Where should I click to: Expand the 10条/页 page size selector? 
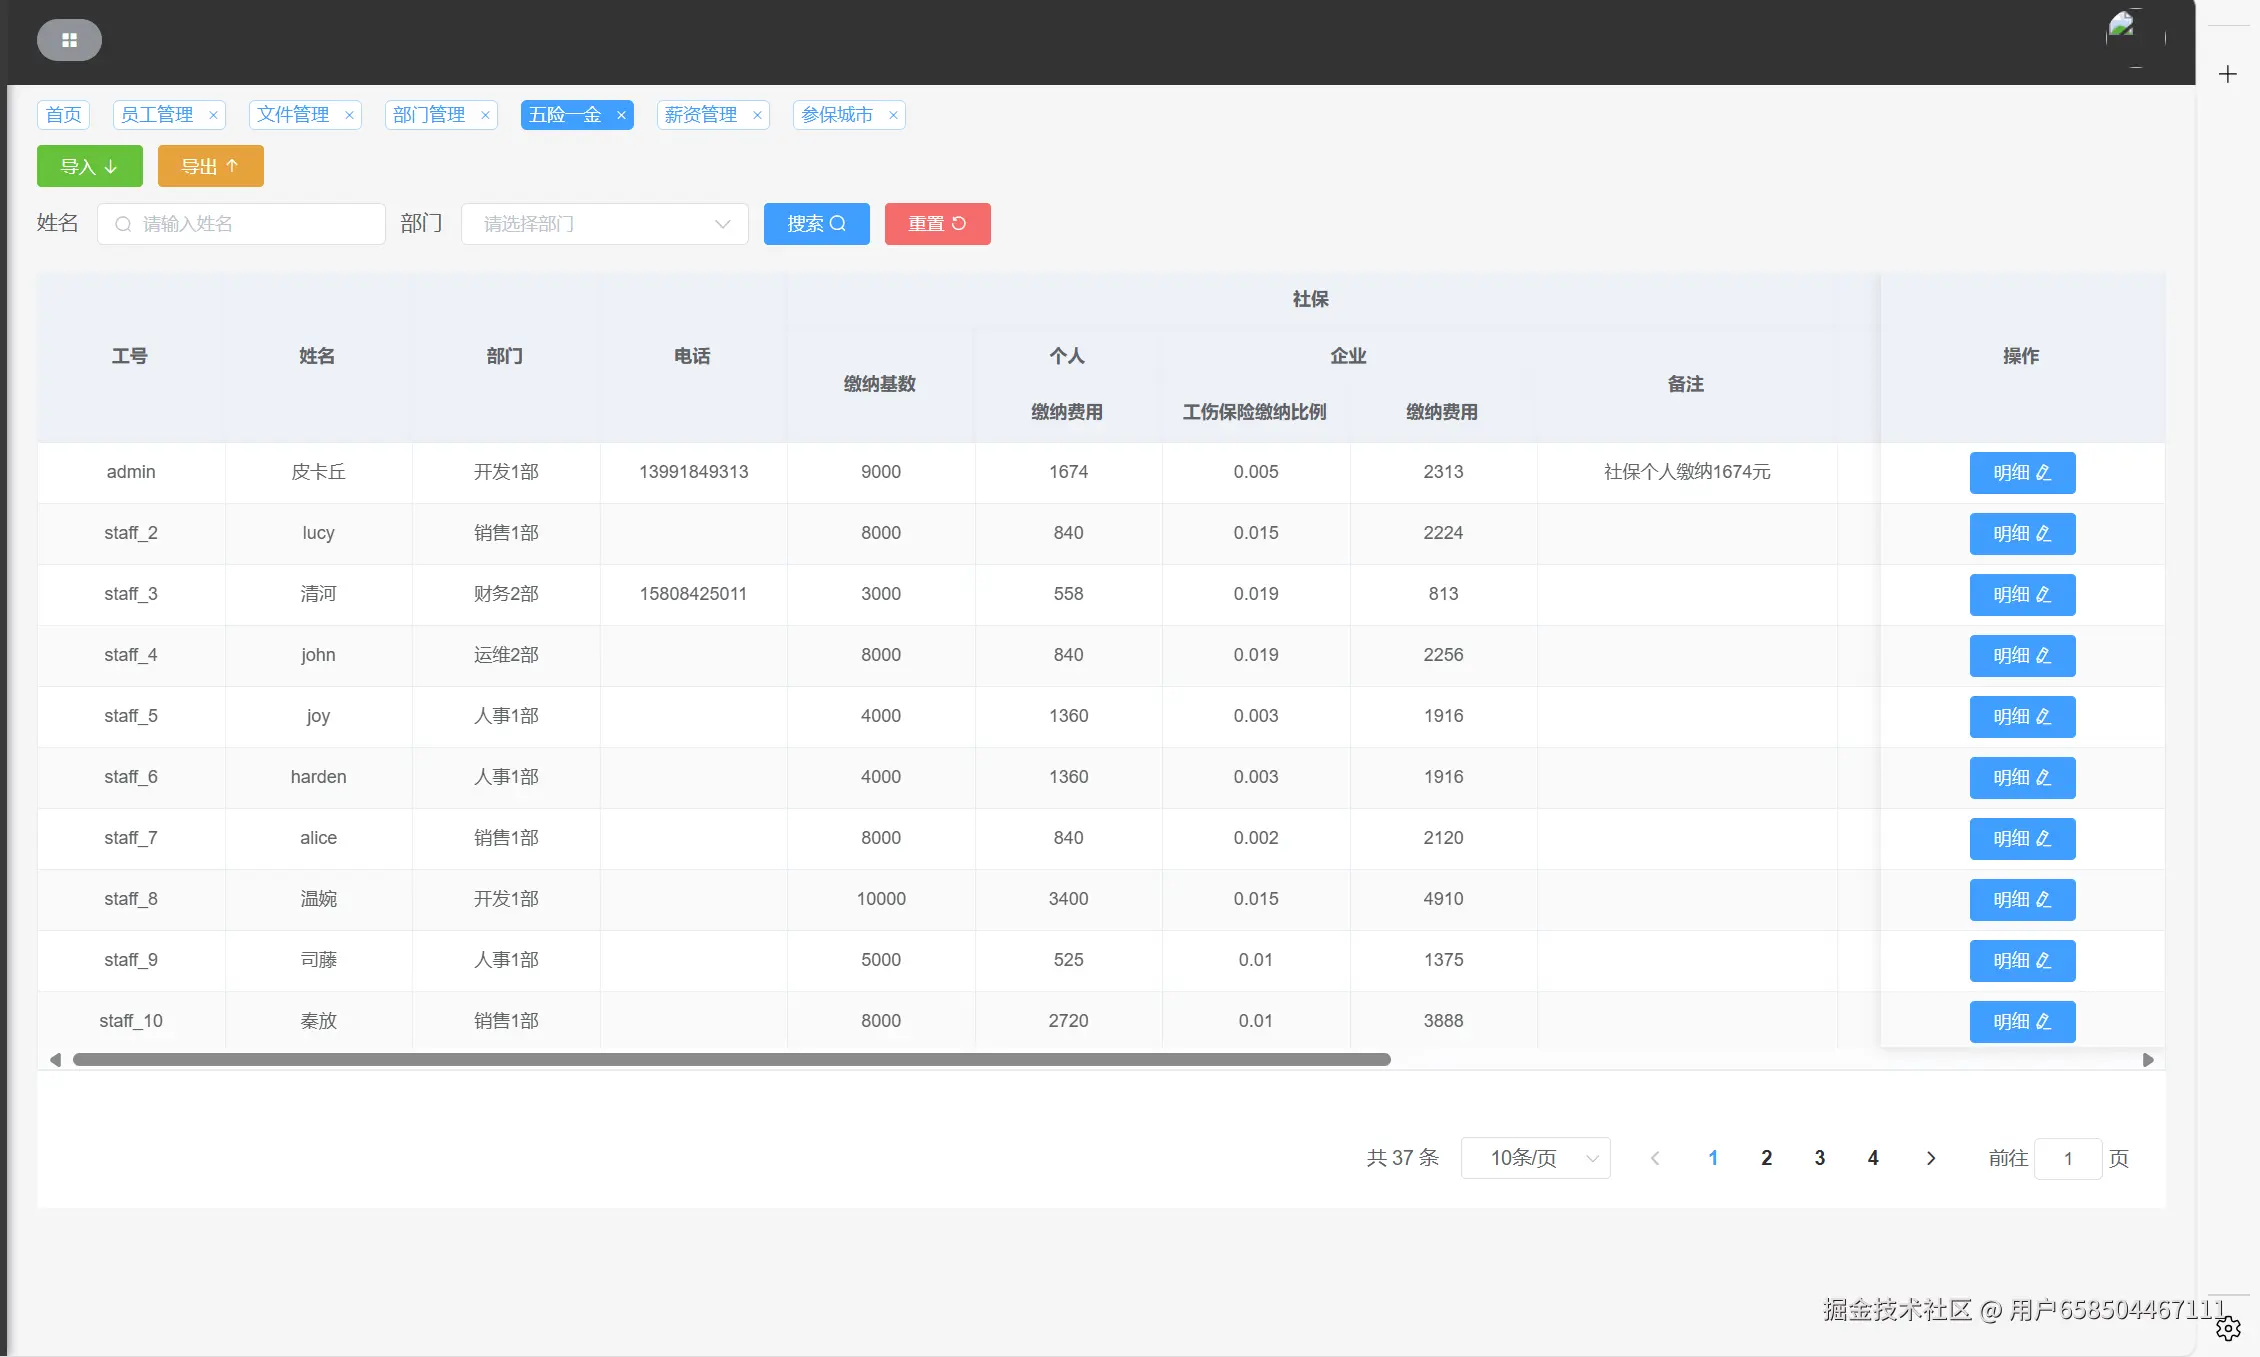(1535, 1158)
